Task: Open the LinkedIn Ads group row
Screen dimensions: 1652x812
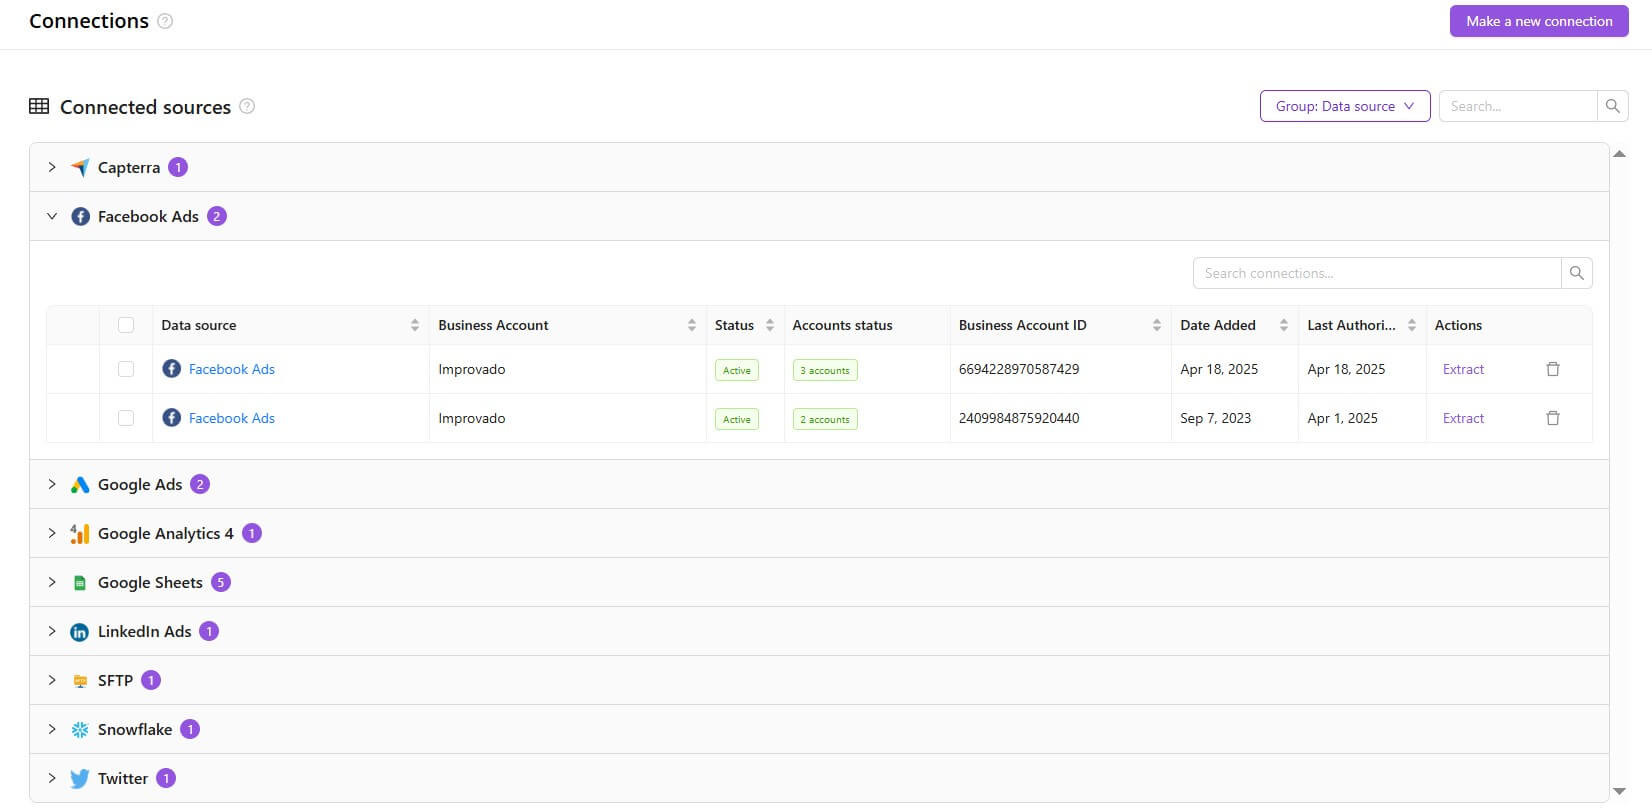Action: click(144, 631)
